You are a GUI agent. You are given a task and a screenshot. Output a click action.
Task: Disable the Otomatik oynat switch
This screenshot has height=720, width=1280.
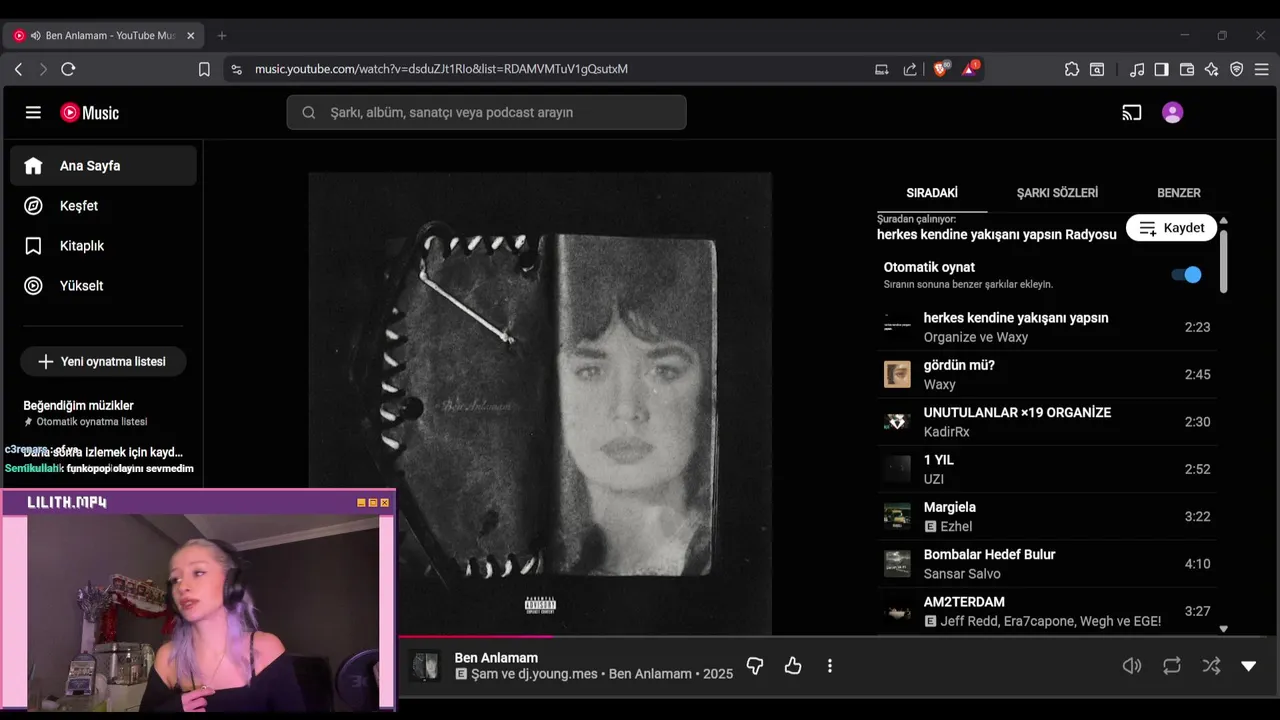1187,275
